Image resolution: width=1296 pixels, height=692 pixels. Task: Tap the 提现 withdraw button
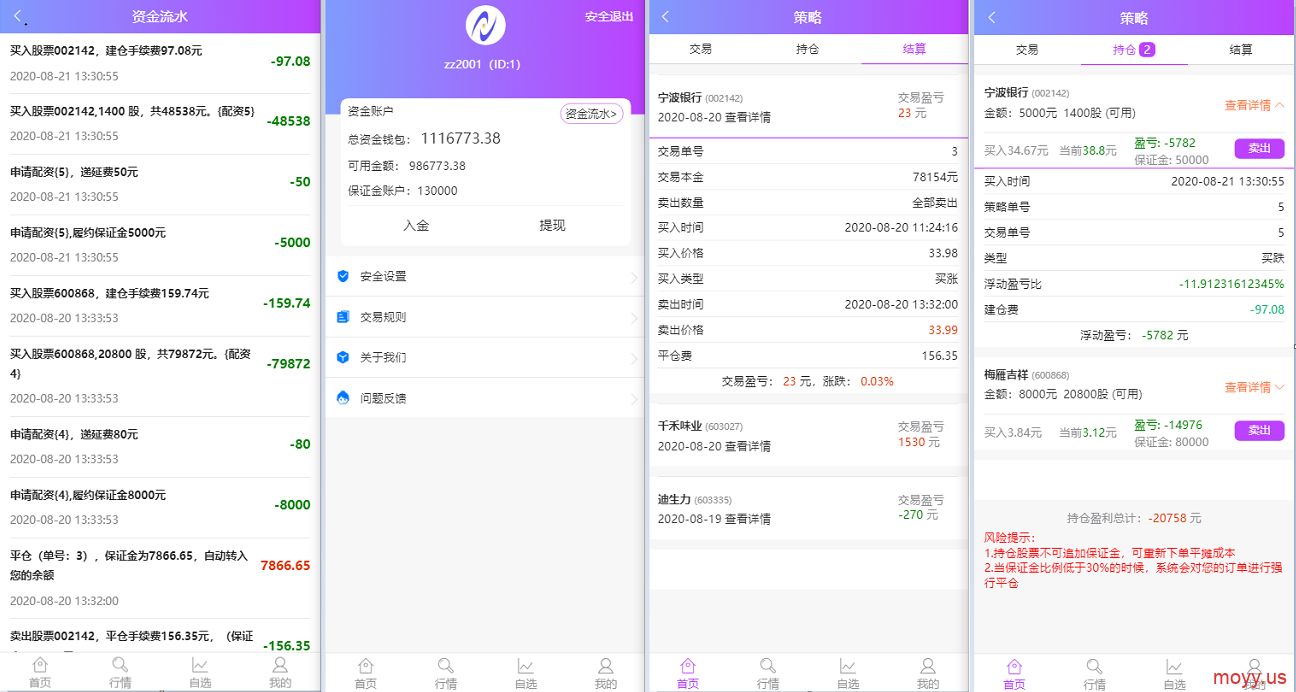point(552,226)
